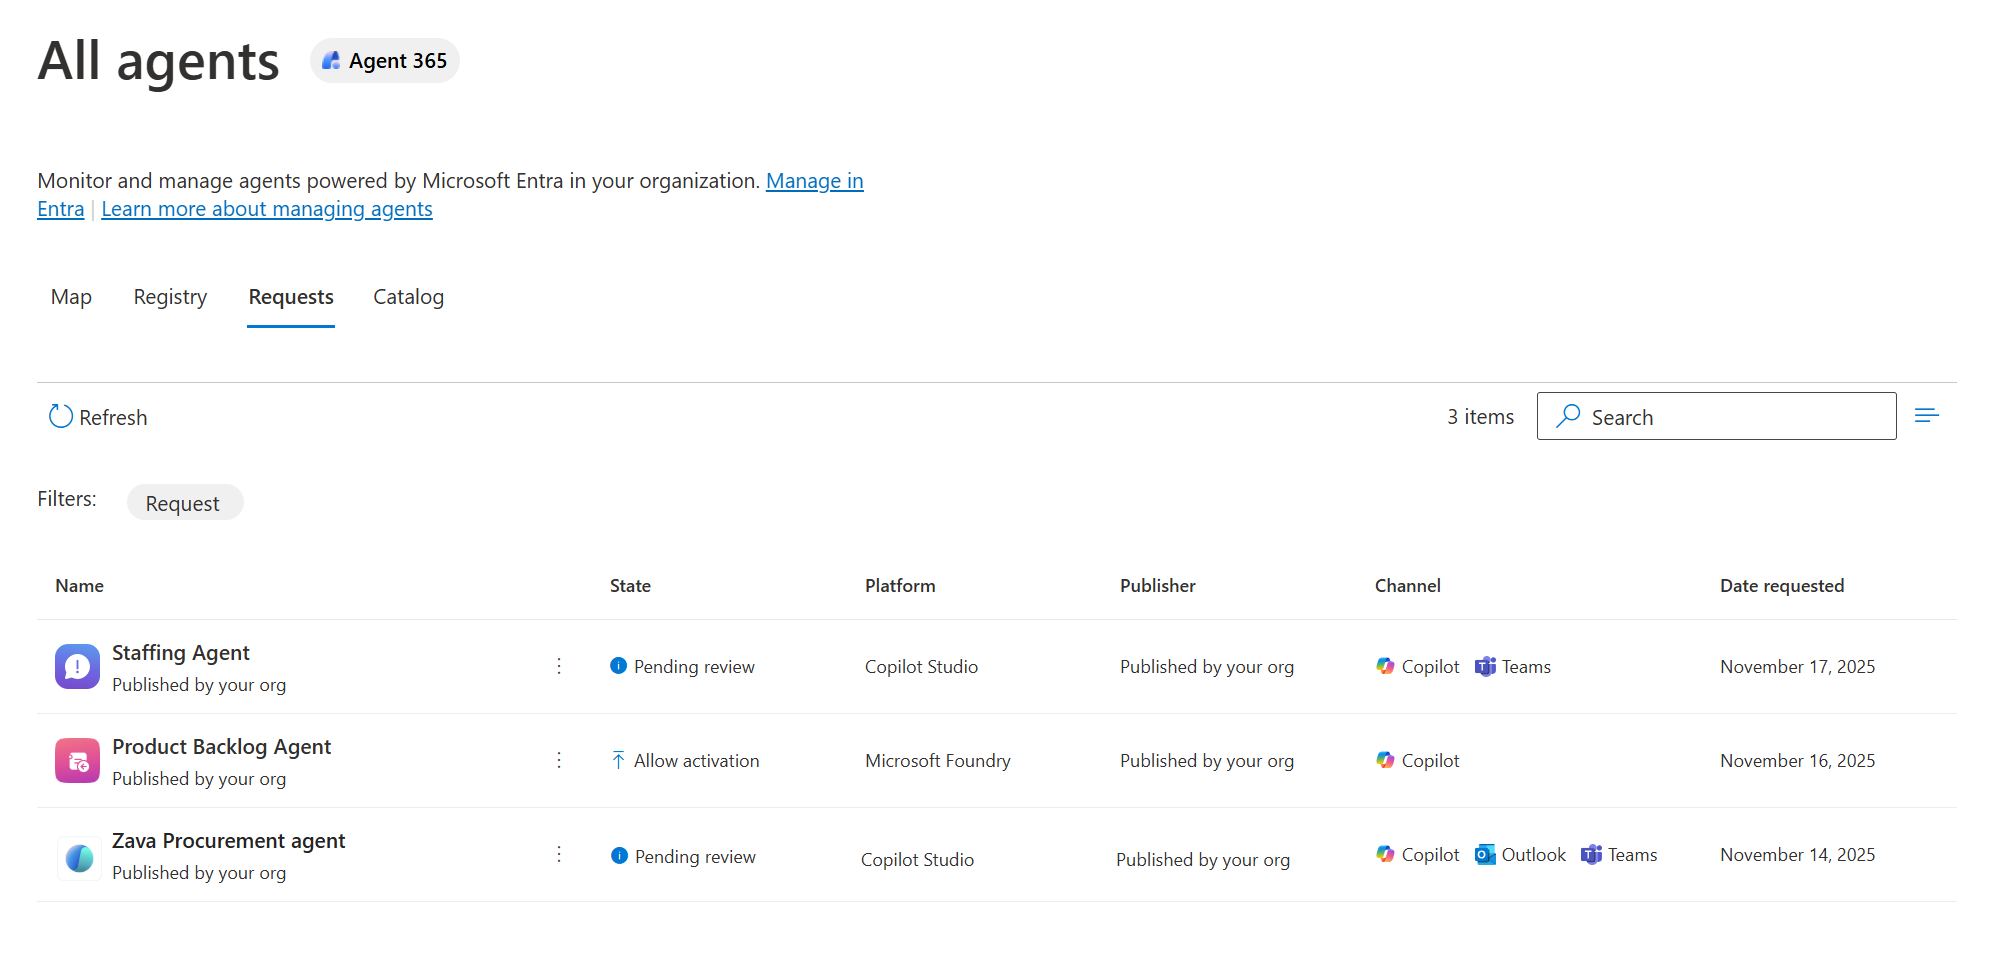The width and height of the screenshot is (1999, 979).
Task: Click Copilot channel icon in Product Backlog row
Action: [1385, 760]
